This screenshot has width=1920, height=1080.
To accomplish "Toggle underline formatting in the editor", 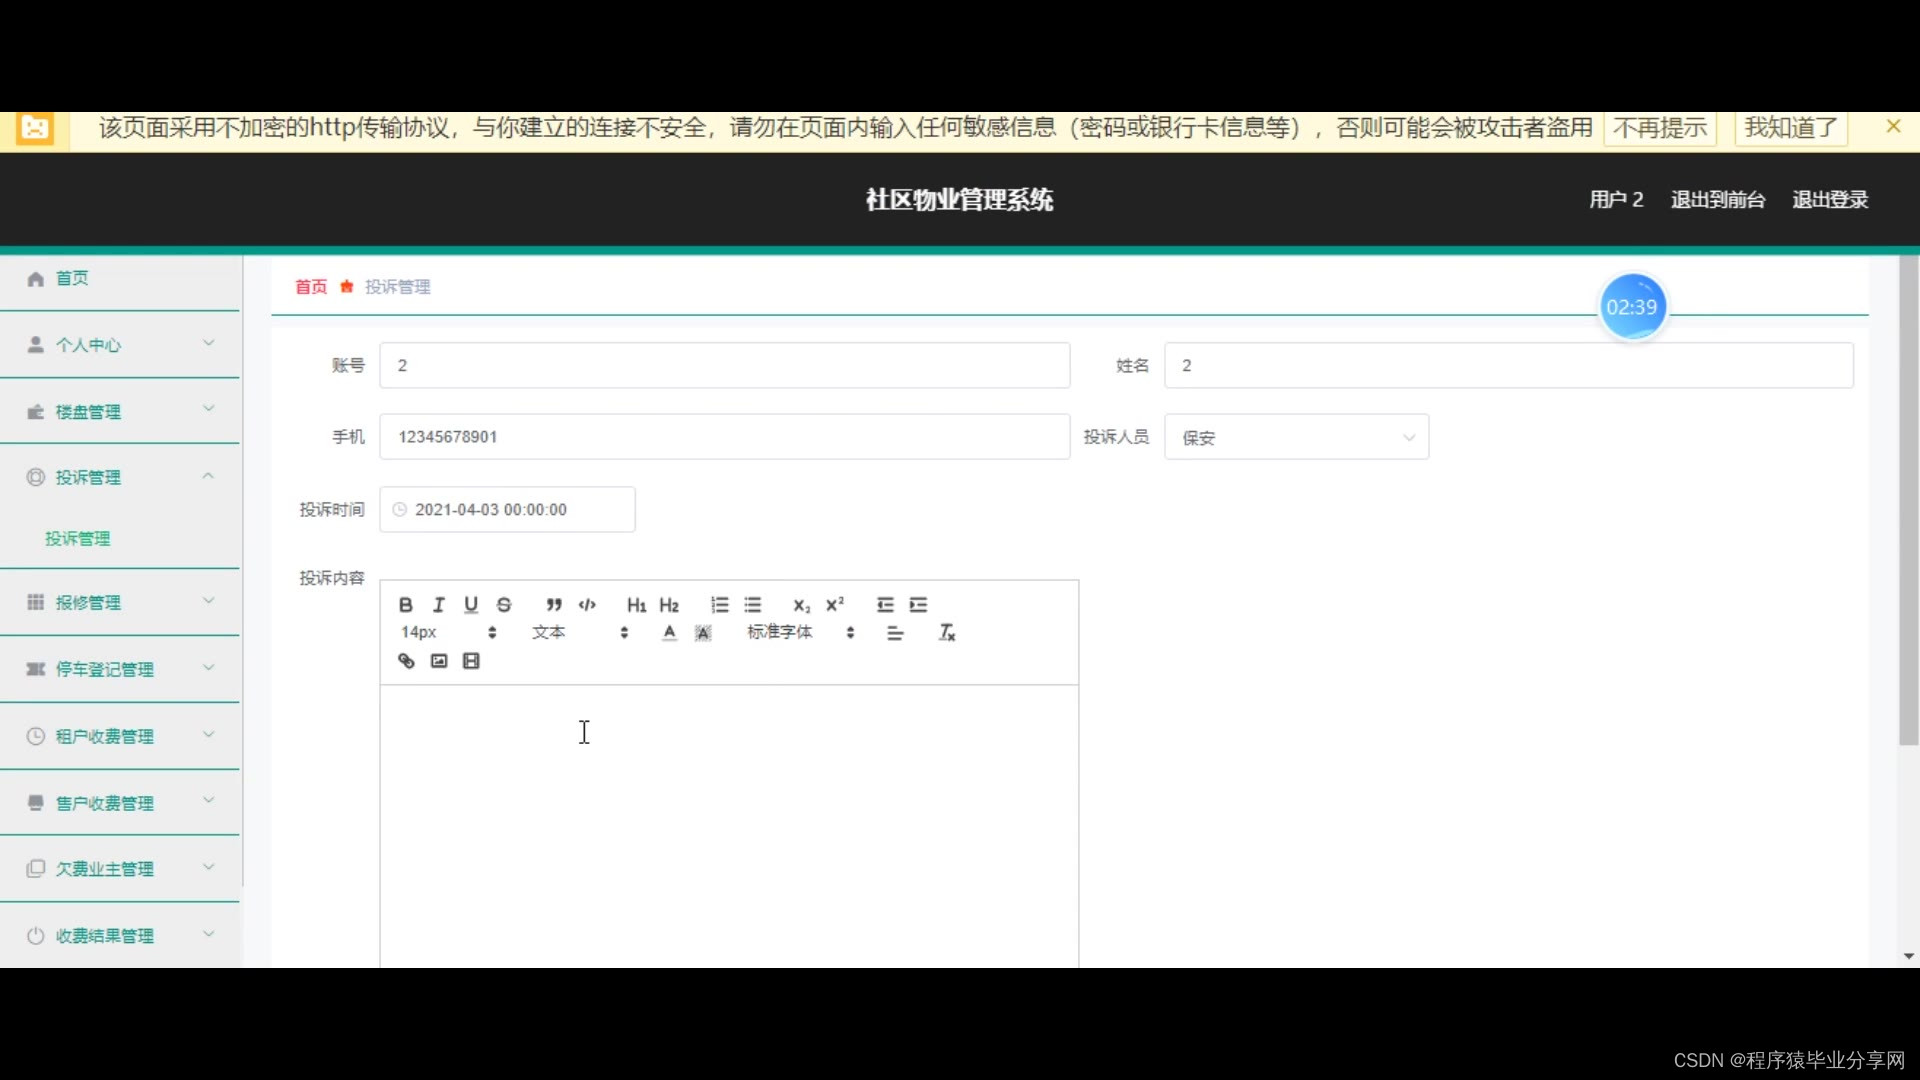I will coord(471,605).
